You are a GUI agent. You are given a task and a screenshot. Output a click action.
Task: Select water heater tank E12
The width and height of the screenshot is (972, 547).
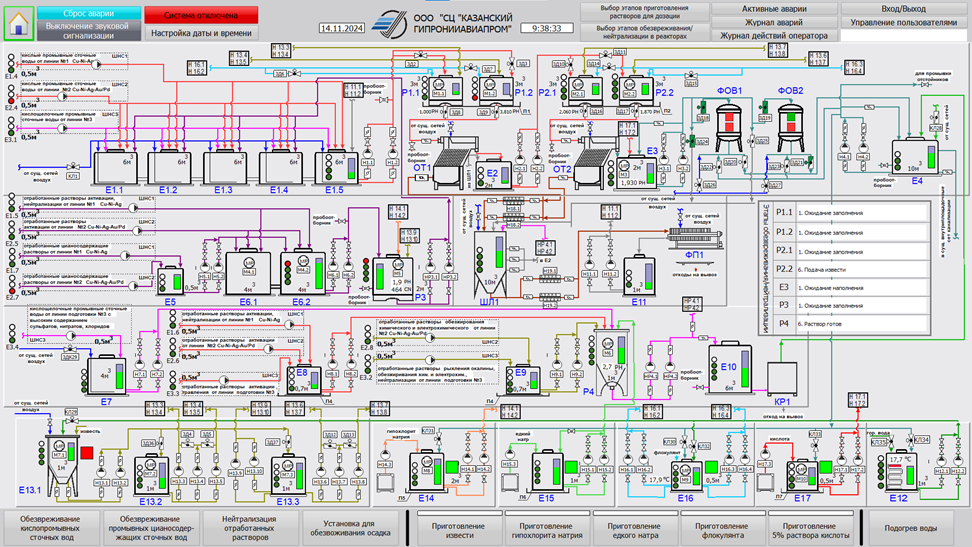click(x=901, y=471)
